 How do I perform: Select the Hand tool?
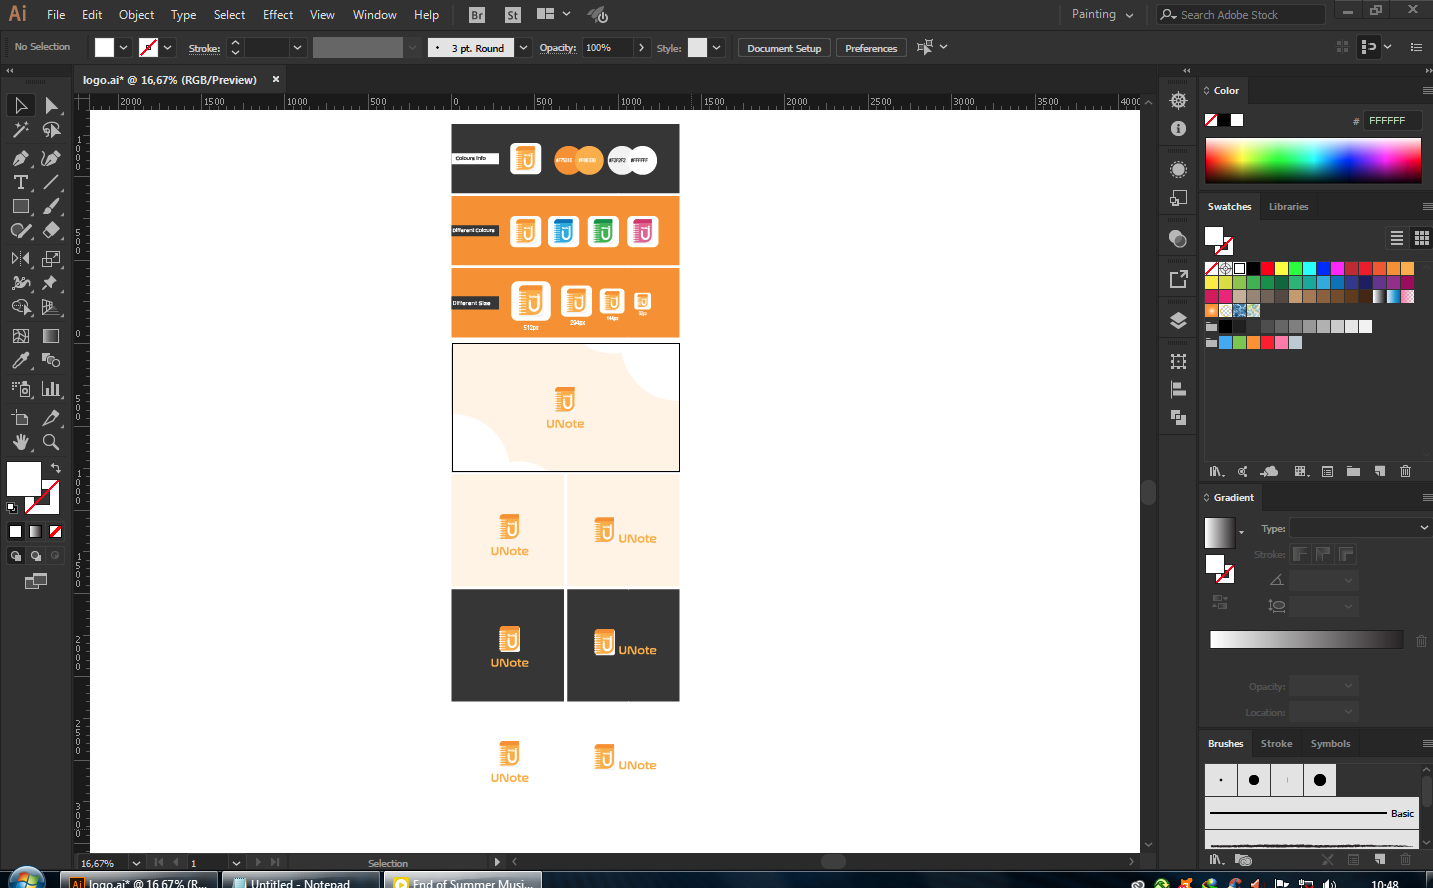(20, 442)
